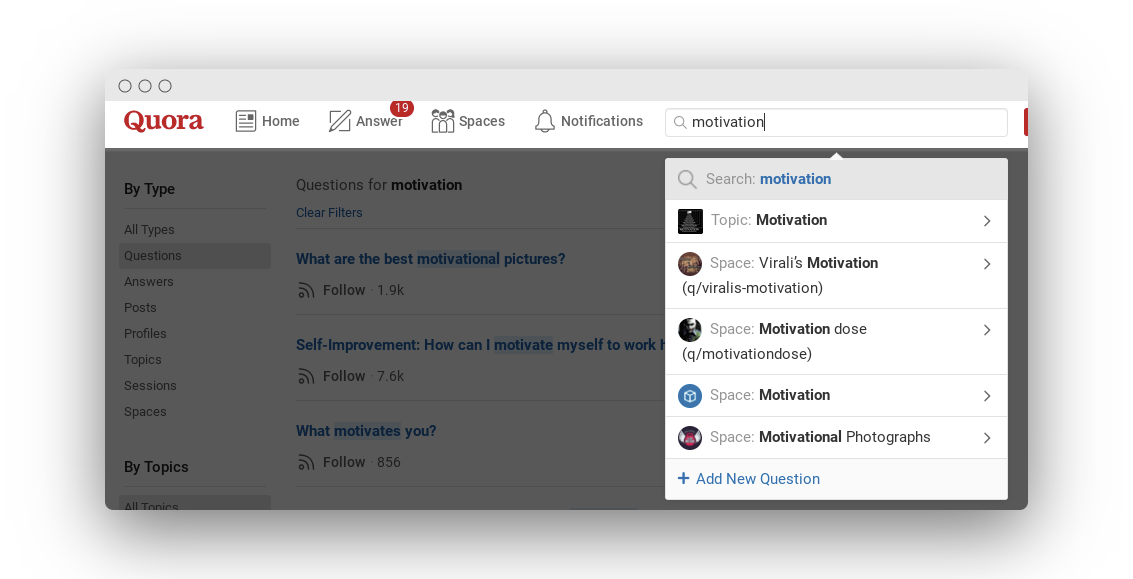Follow the motivational pictures question
Image resolution: width=1133 pixels, height=579 pixels.
coord(344,291)
